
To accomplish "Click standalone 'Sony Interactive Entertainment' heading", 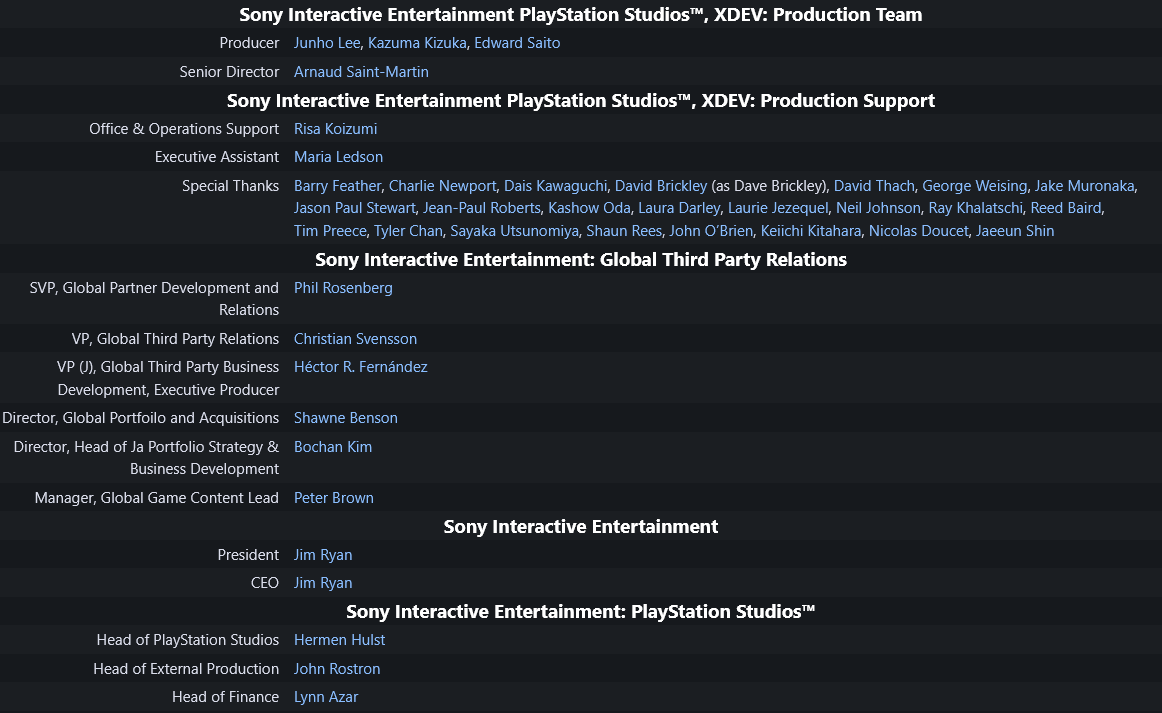I will 581,527.
